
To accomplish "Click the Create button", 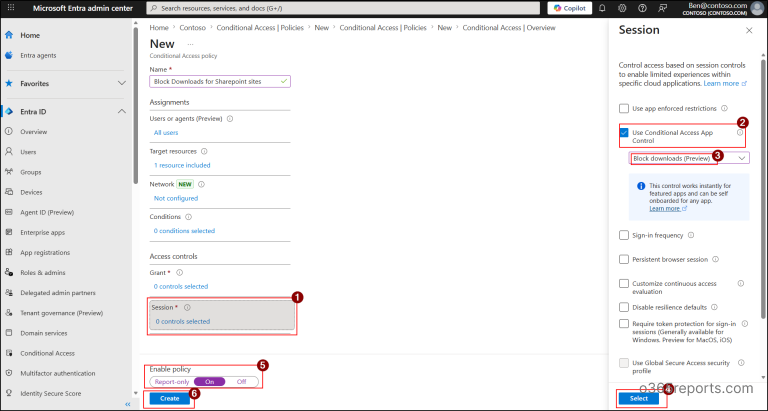I will point(169,398).
